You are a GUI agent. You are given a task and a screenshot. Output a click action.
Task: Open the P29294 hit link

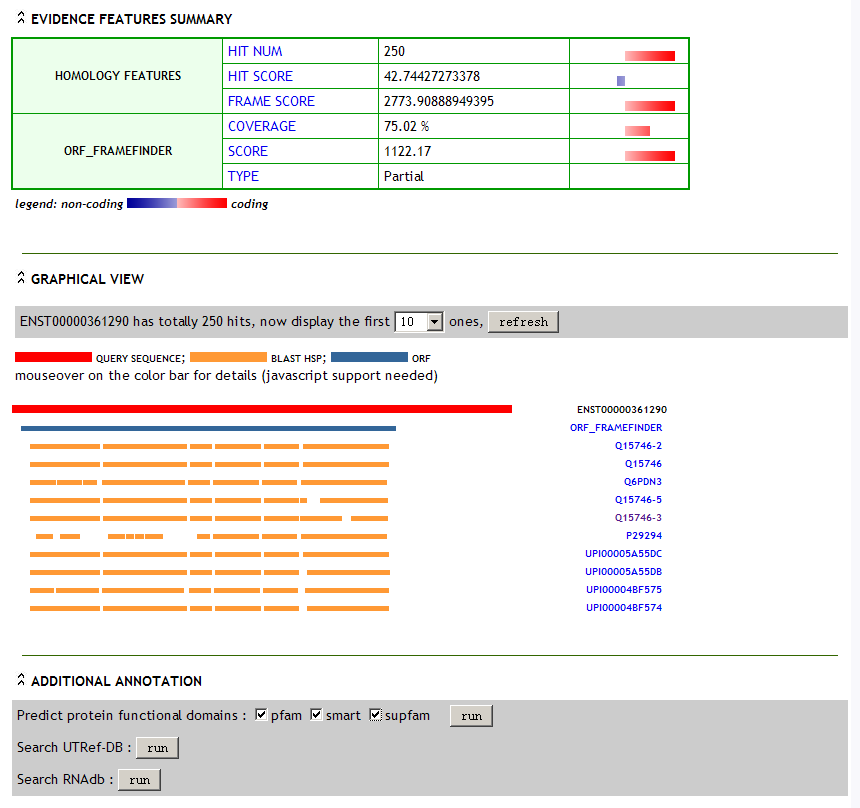tap(643, 536)
